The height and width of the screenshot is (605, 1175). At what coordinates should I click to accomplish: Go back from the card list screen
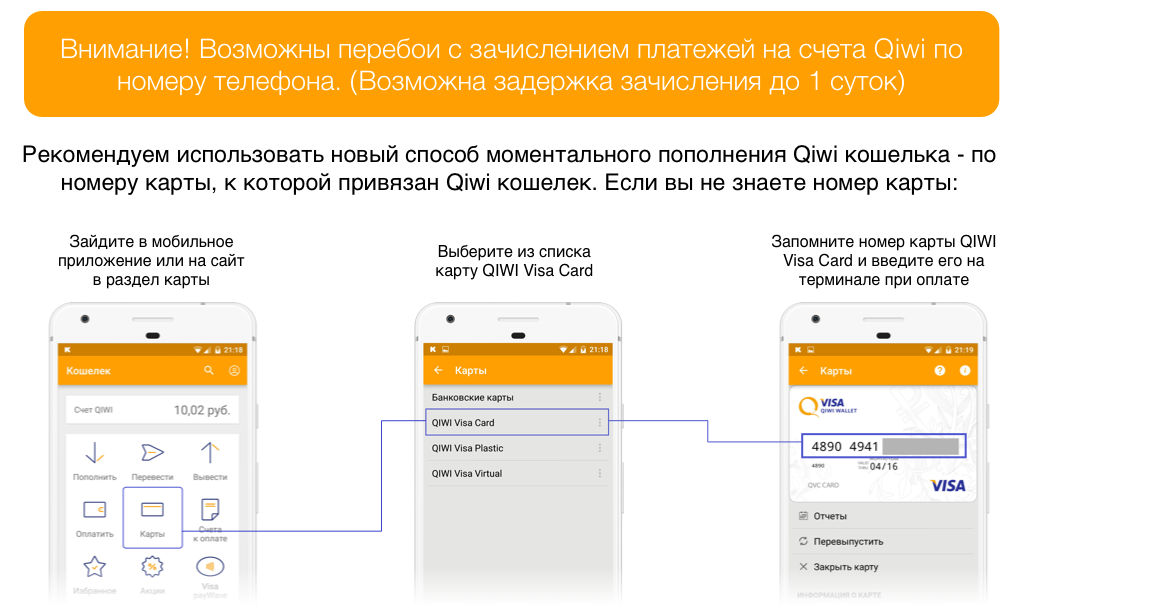437,371
